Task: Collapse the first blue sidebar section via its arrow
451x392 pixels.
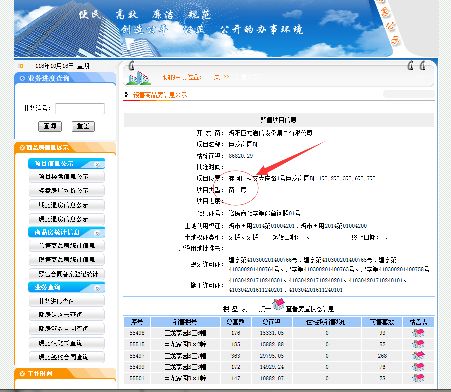Action: pos(97,164)
